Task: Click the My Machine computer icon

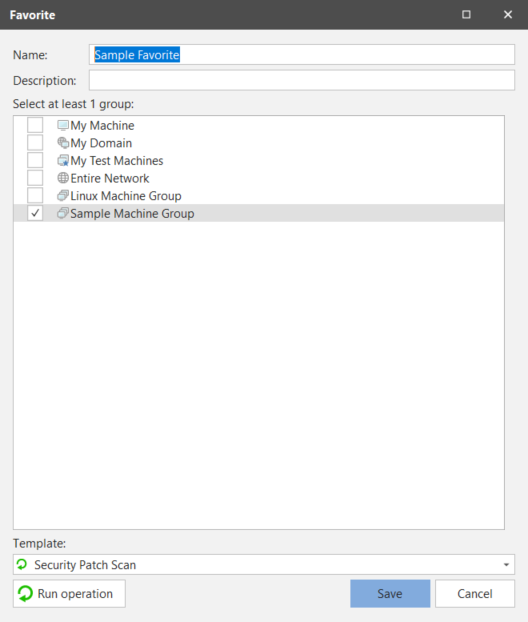Action: (x=63, y=125)
